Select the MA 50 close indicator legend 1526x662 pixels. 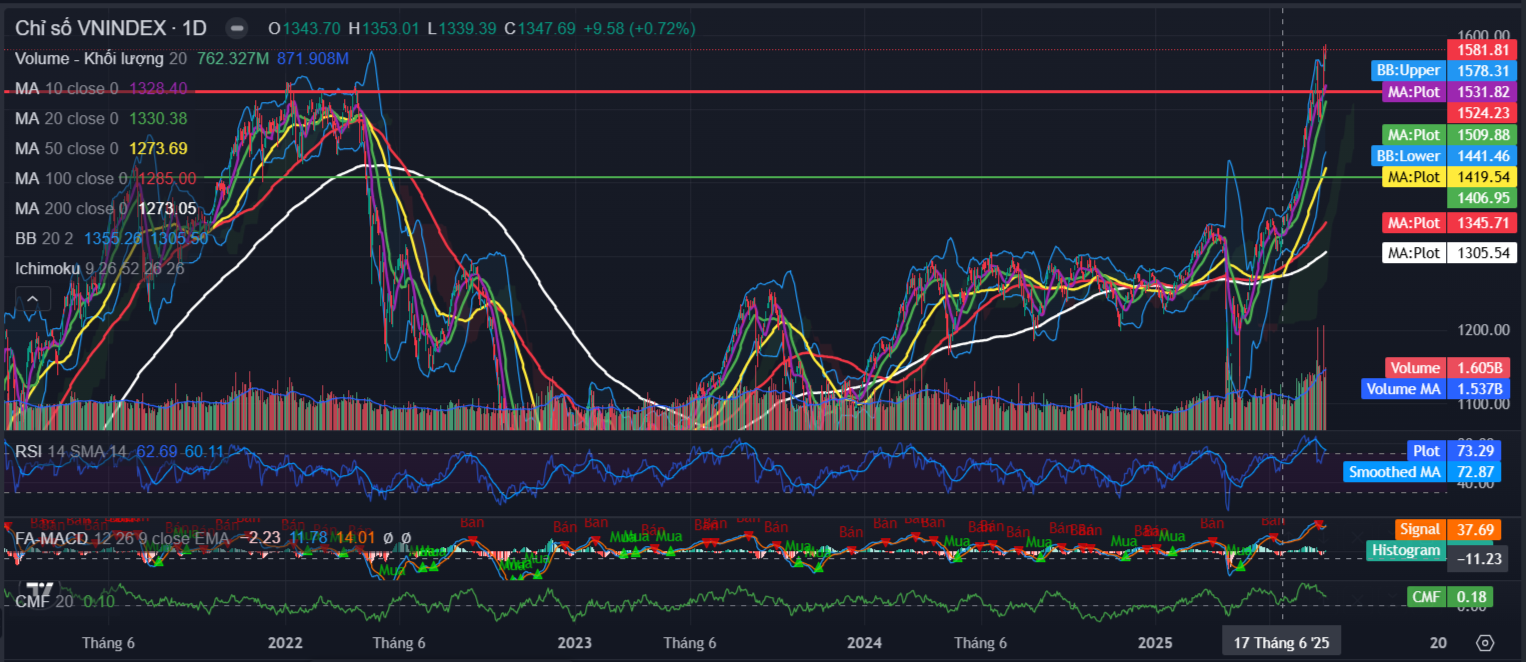[66, 148]
